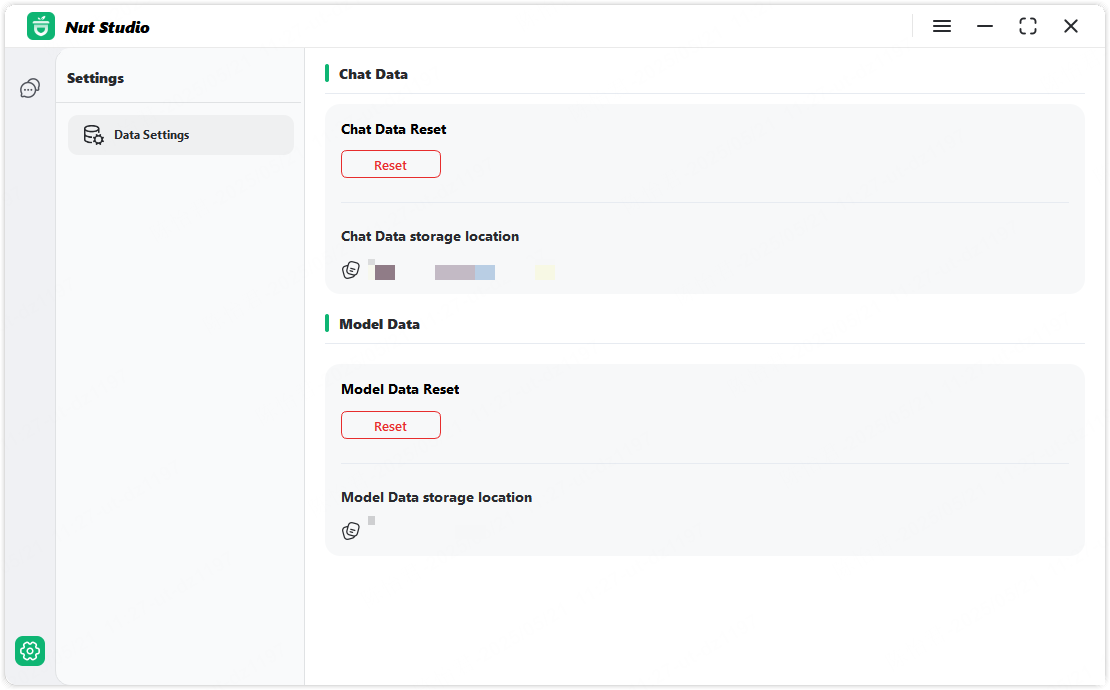
Task: Click the Chat Data storage path text
Action: point(462,272)
